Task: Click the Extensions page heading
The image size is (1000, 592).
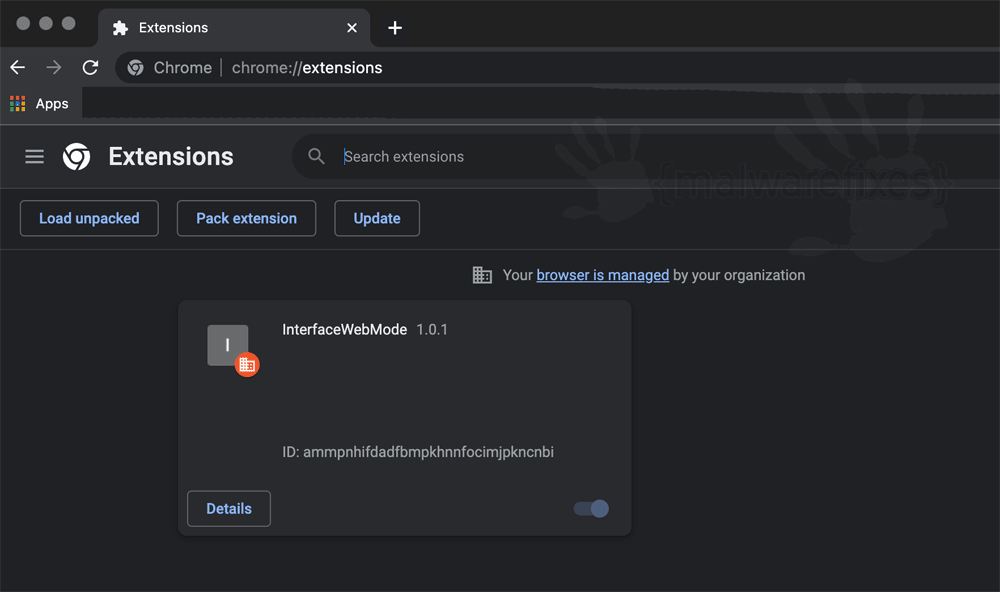Action: point(171,156)
